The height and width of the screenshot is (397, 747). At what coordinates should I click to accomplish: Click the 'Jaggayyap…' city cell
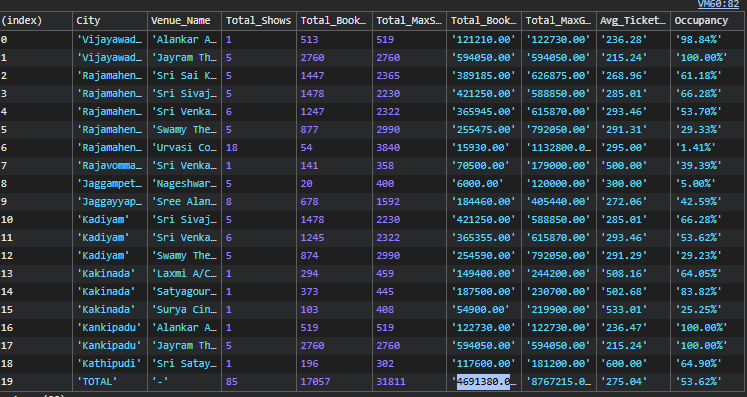point(110,202)
